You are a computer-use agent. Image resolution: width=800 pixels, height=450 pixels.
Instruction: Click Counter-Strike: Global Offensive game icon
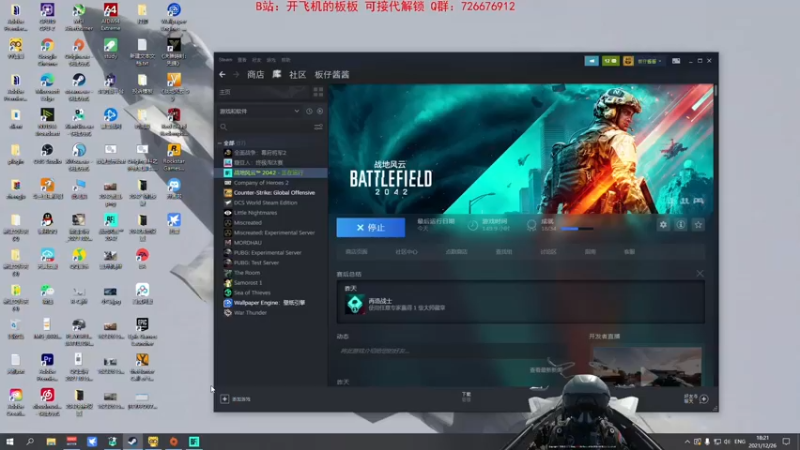click(228, 193)
